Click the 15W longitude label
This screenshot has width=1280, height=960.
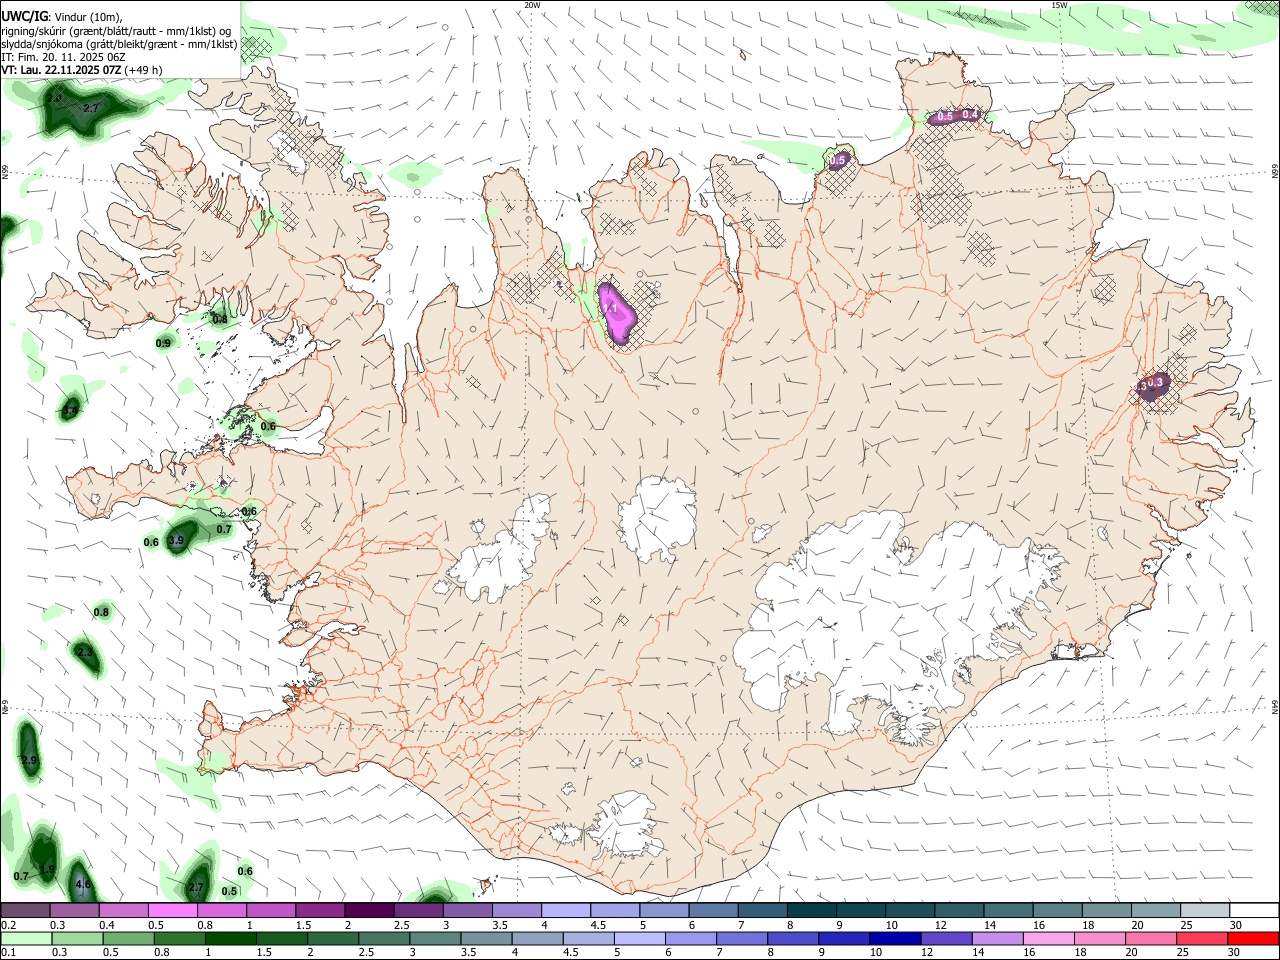pyautogui.click(x=1060, y=5)
